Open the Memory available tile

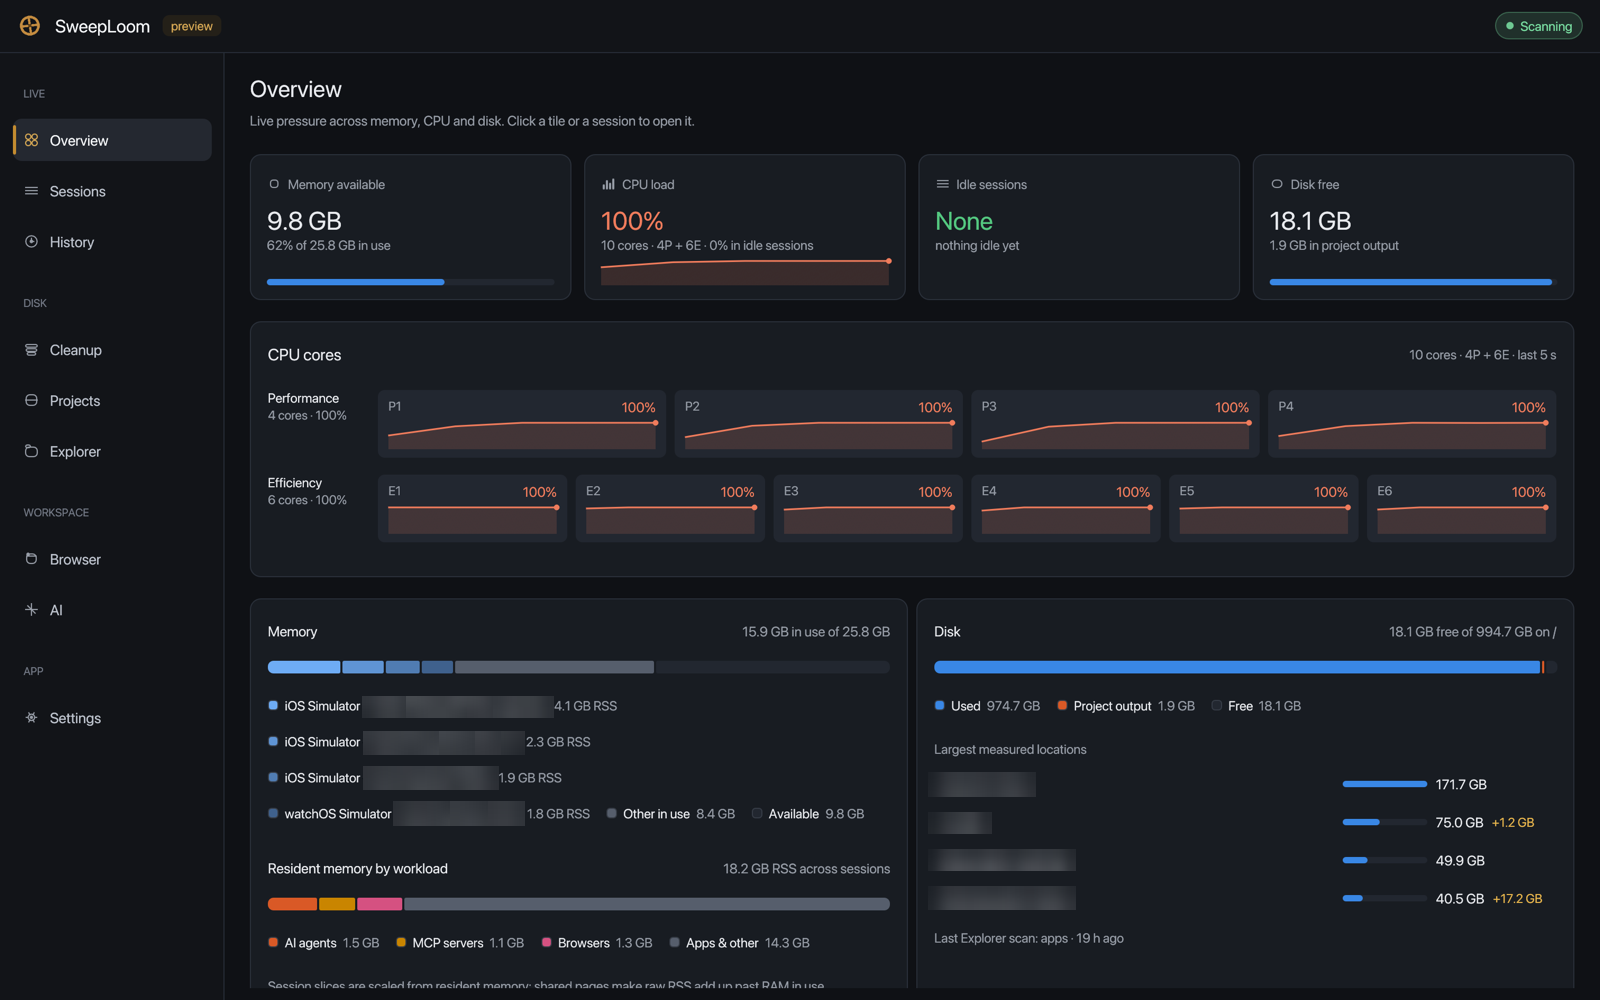click(410, 227)
